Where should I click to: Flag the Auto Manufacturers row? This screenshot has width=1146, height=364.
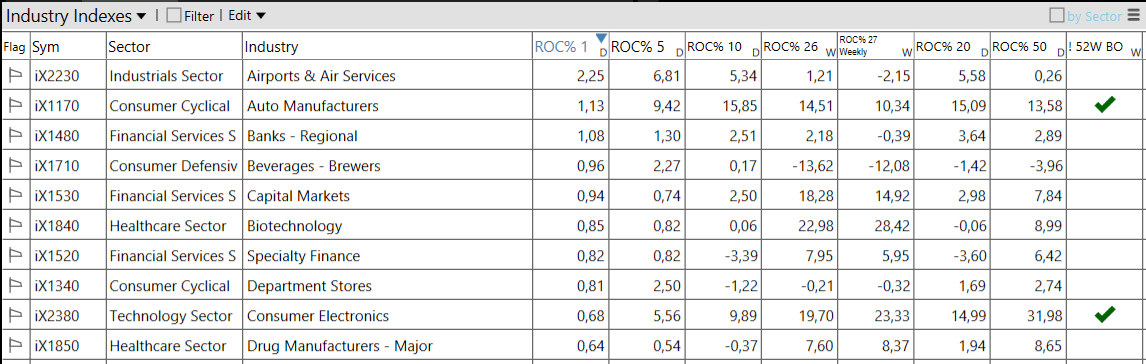(15, 106)
